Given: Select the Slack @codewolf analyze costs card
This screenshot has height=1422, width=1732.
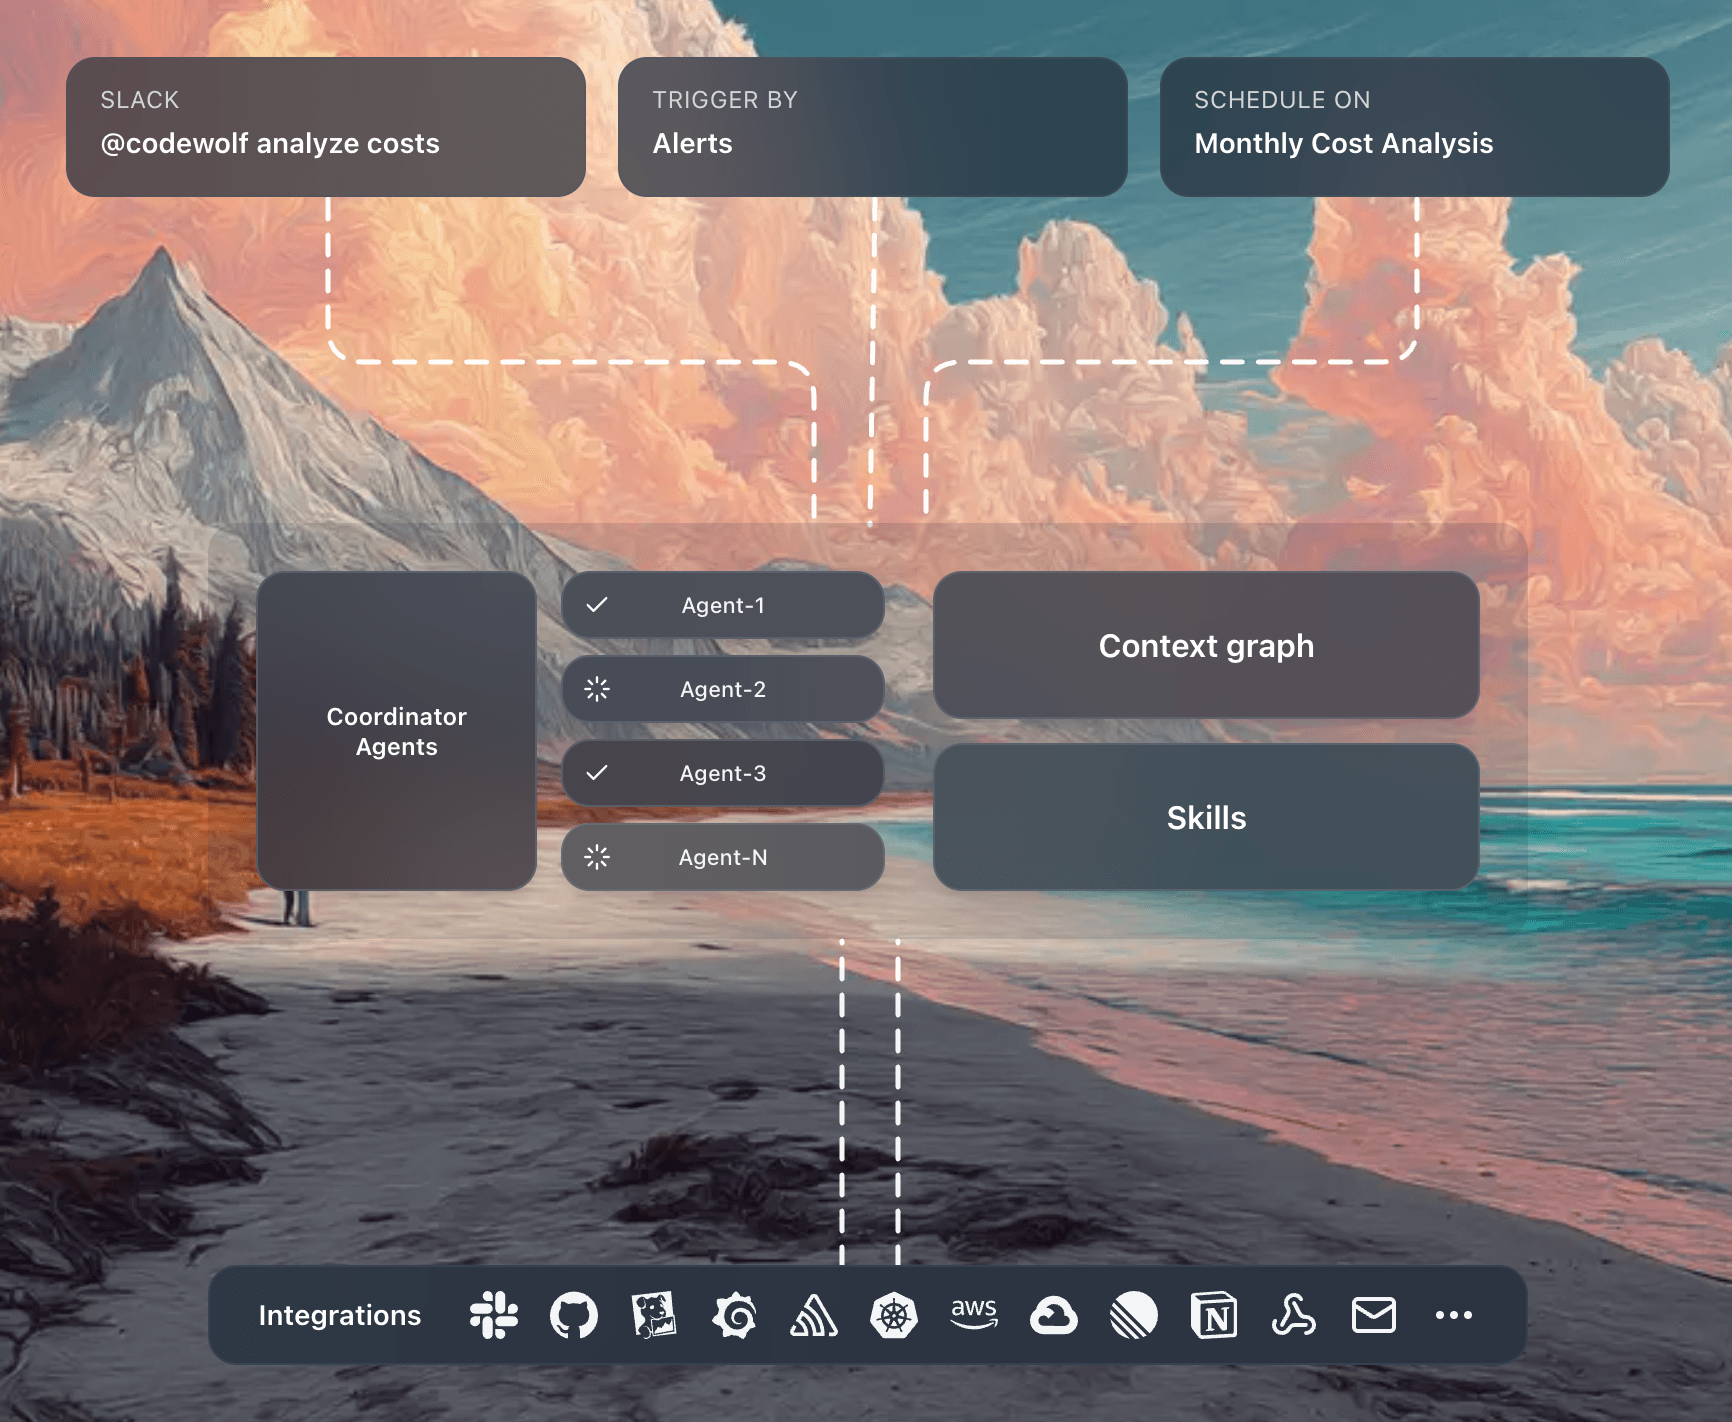Looking at the screenshot, I should pos(326,126).
